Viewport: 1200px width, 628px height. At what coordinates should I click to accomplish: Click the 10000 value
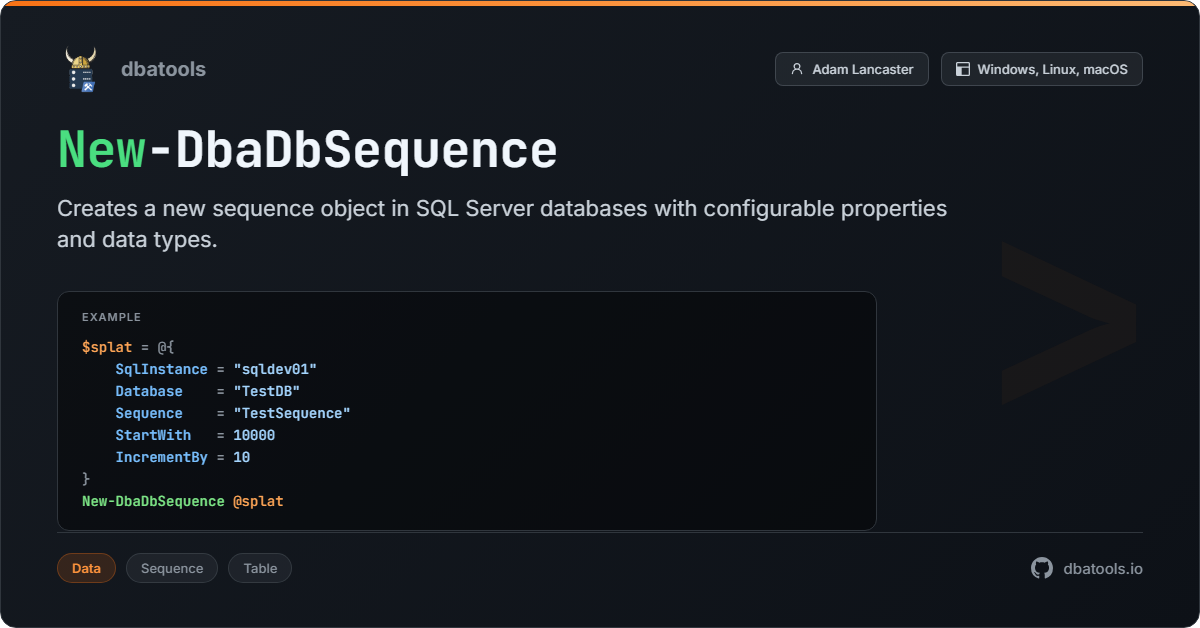[x=254, y=435]
